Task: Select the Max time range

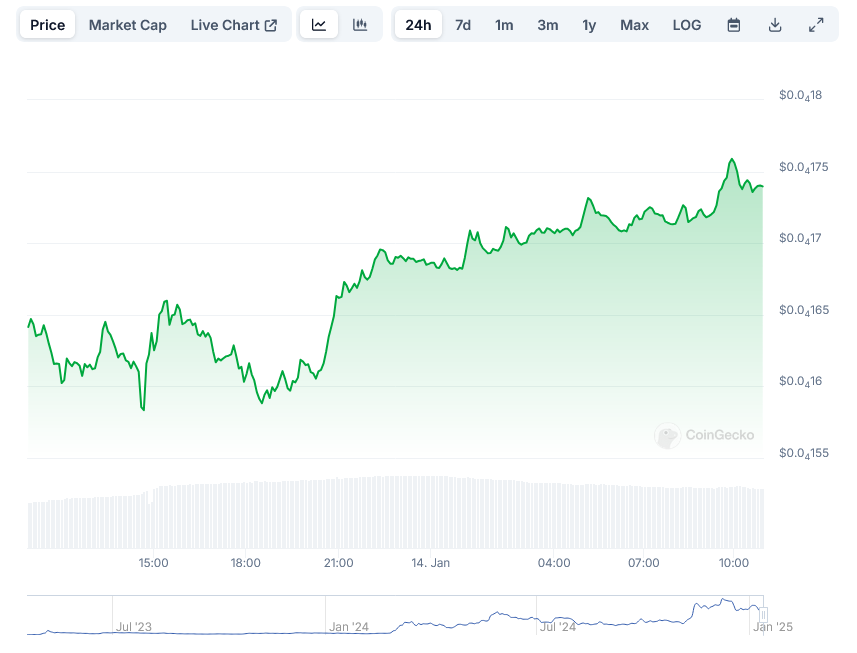Action: coord(634,25)
